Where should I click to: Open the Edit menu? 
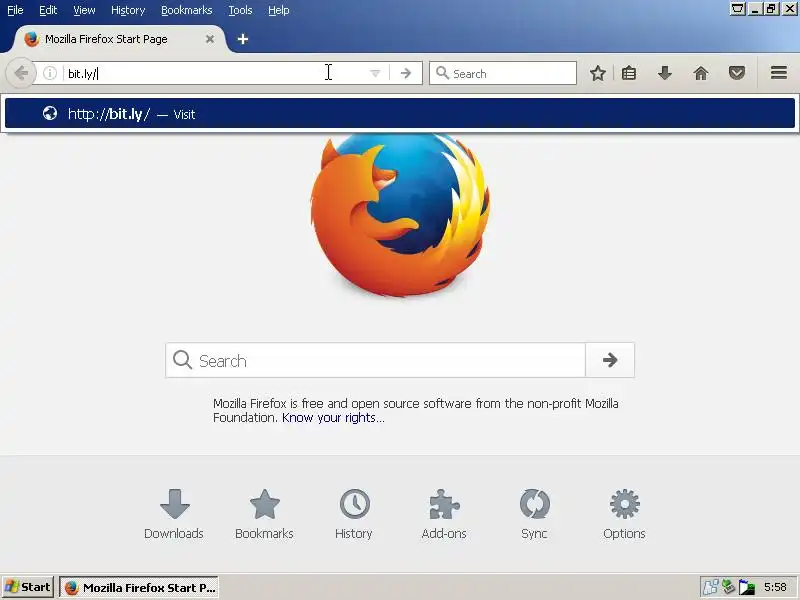click(48, 10)
